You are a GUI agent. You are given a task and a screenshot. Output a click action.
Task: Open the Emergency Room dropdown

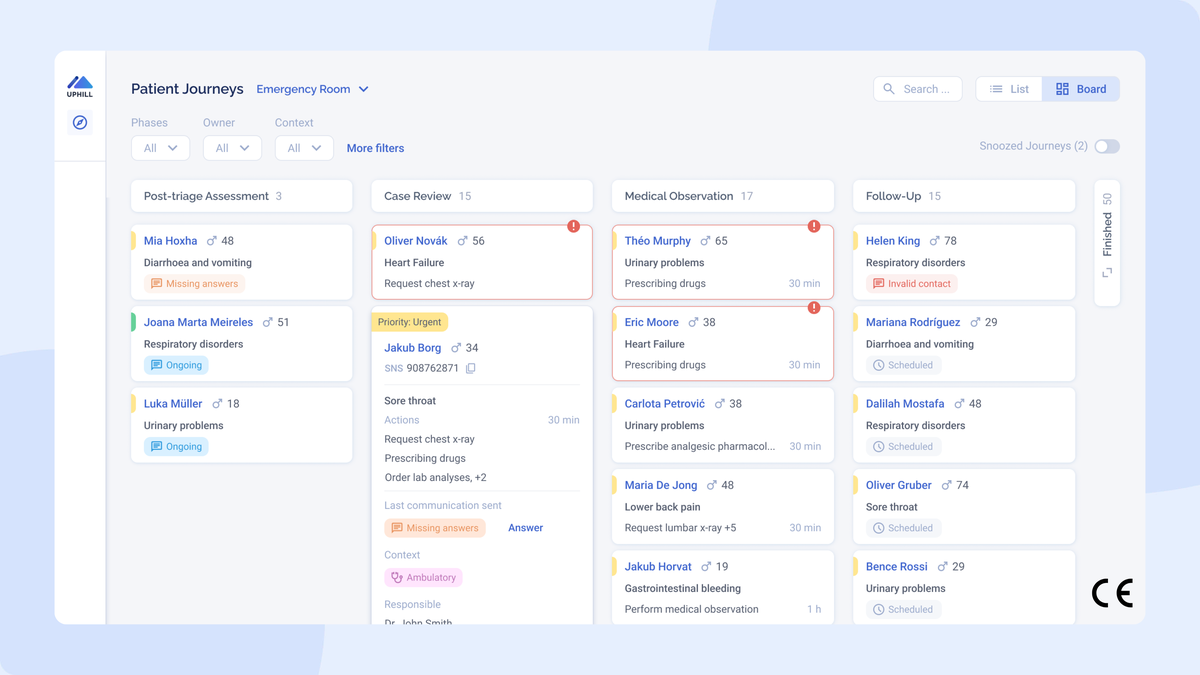click(313, 89)
